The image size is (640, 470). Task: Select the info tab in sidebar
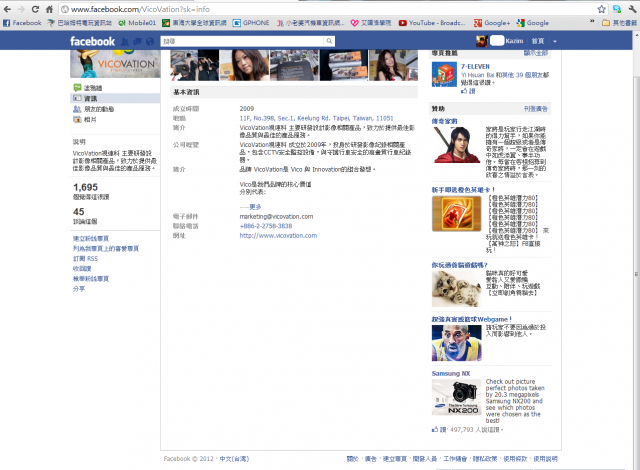pyautogui.click(x=115, y=98)
